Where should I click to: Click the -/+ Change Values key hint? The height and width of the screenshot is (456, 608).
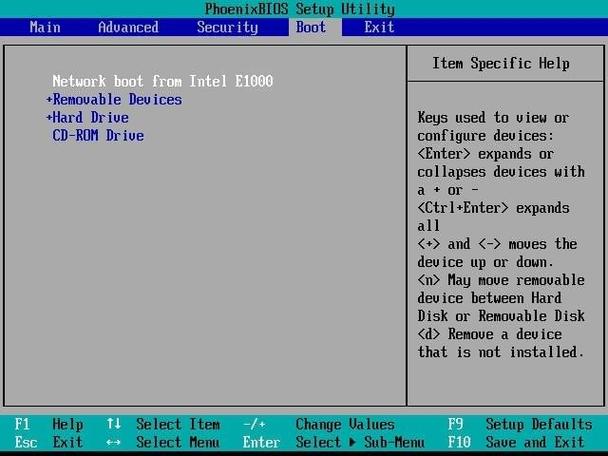254,424
